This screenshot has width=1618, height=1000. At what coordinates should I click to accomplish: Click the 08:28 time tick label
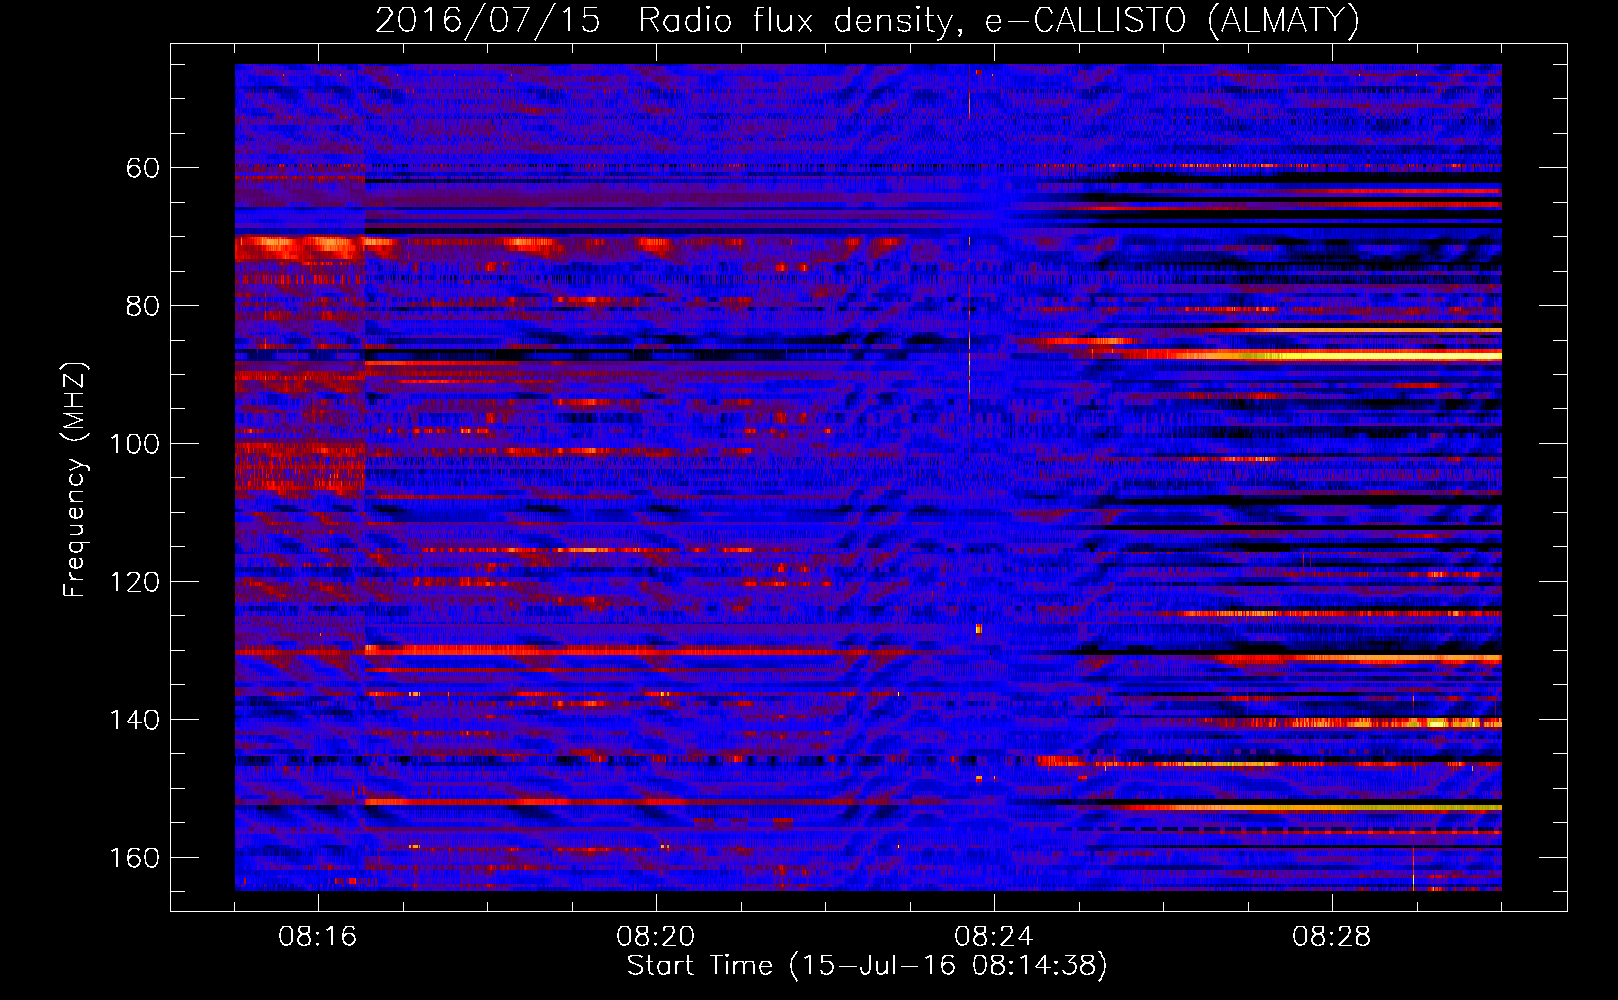pyautogui.click(x=1332, y=937)
